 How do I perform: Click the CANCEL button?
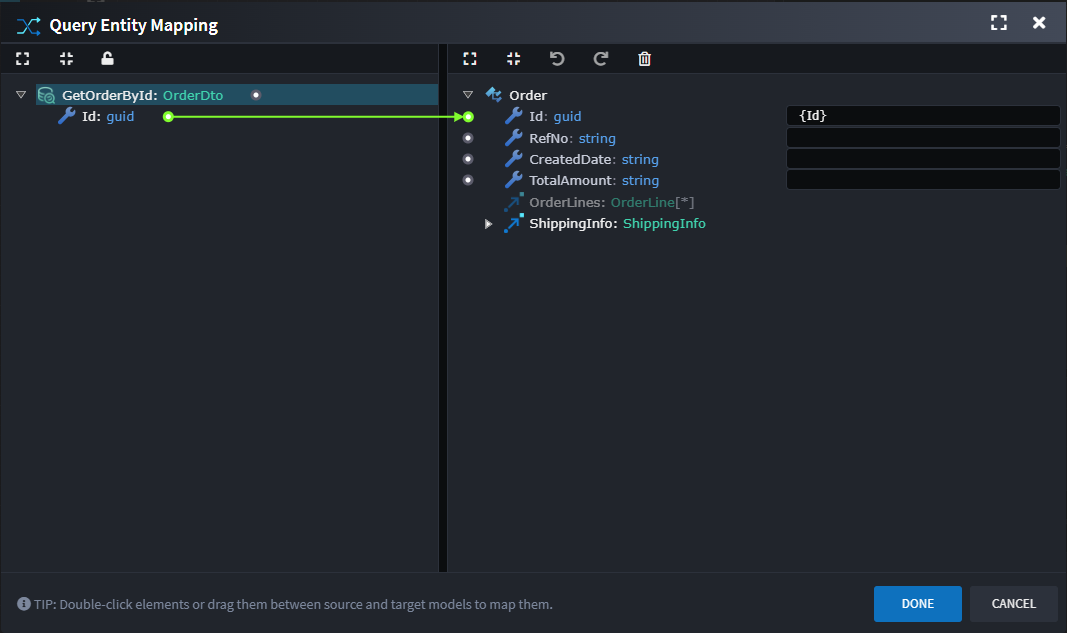tap(1013, 604)
